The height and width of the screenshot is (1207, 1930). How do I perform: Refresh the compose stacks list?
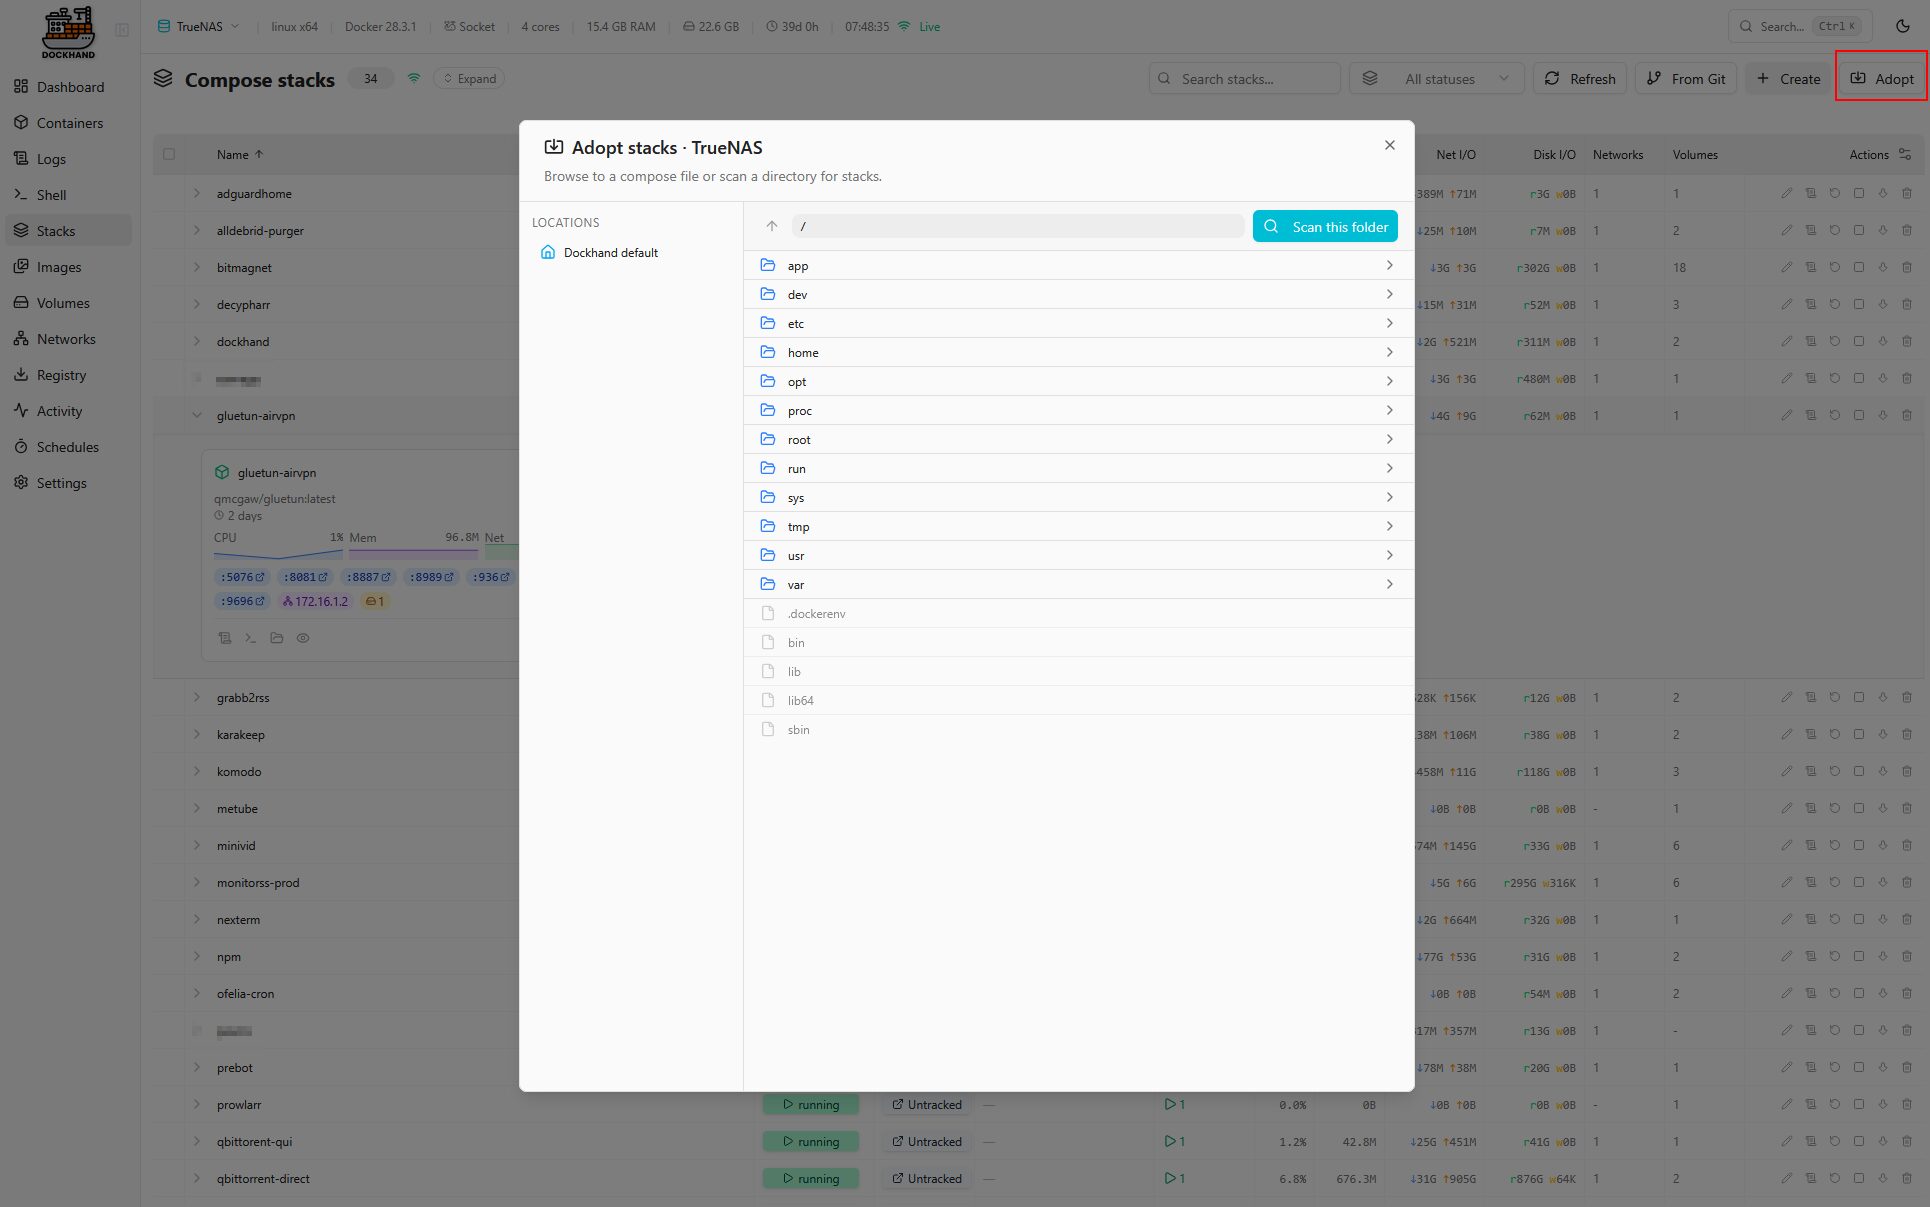coord(1580,79)
